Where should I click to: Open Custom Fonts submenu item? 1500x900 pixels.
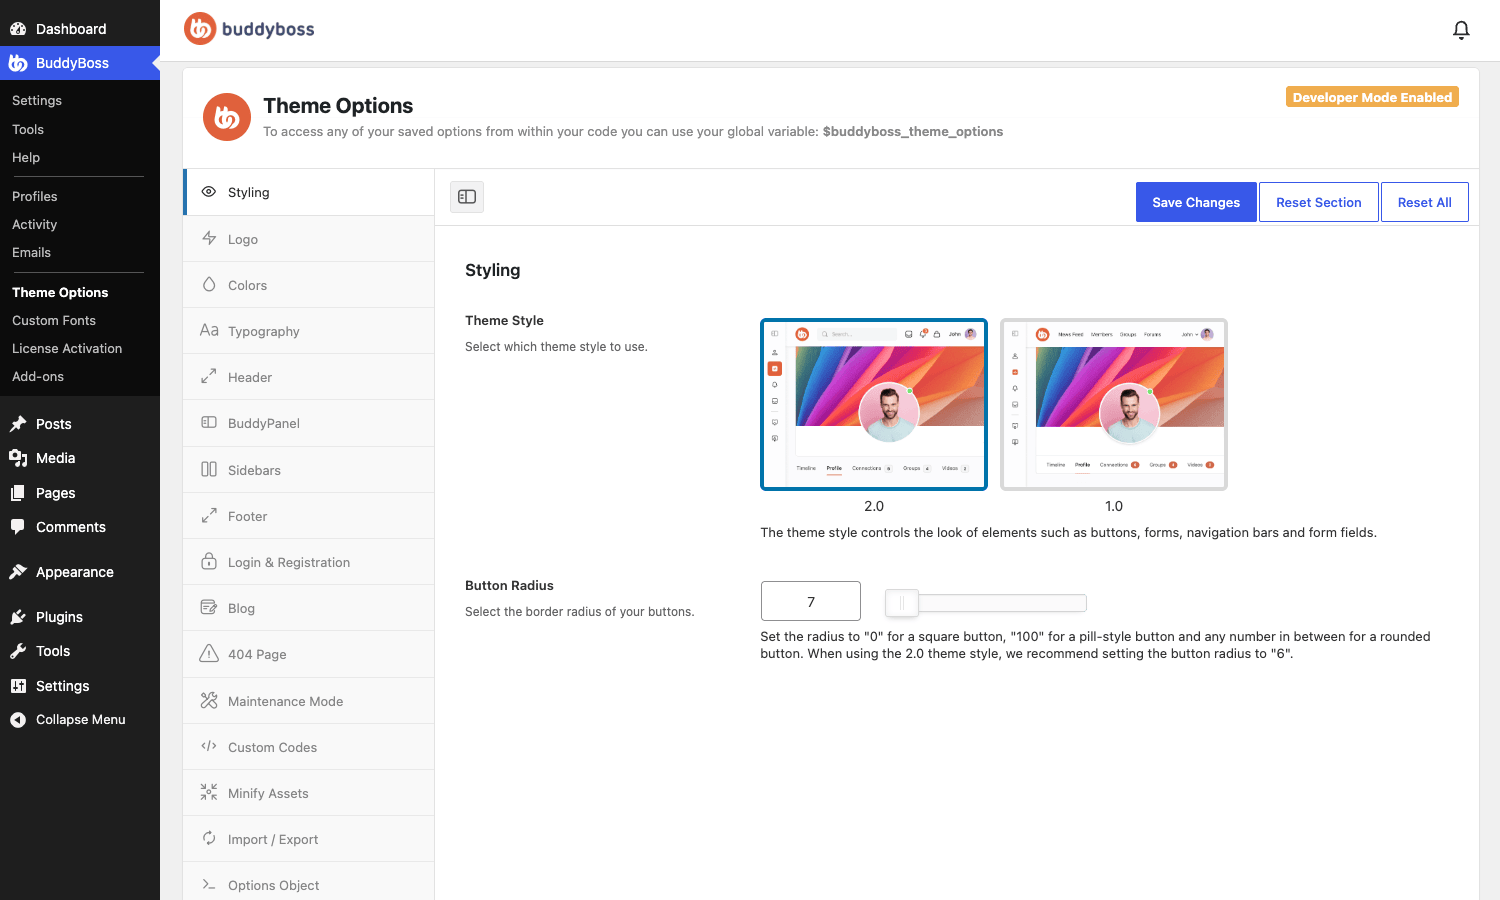coord(54,321)
